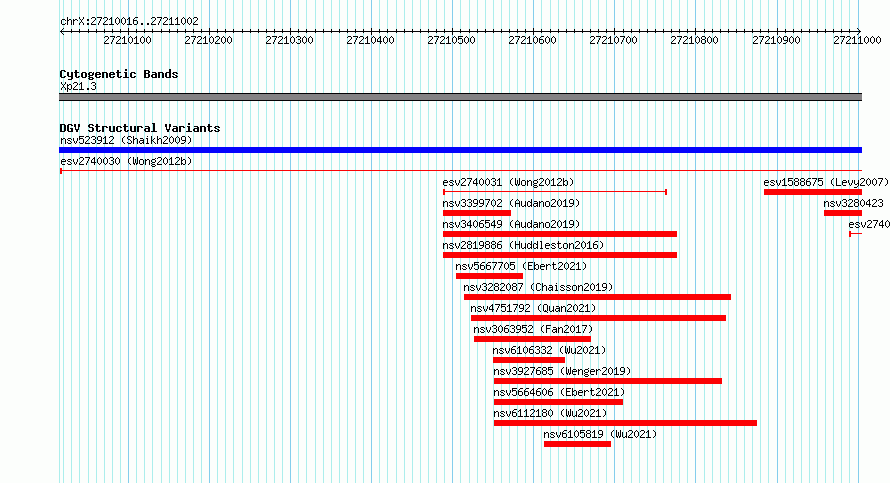Open the nsv3406549 (Audano2019) label

(x=511, y=224)
